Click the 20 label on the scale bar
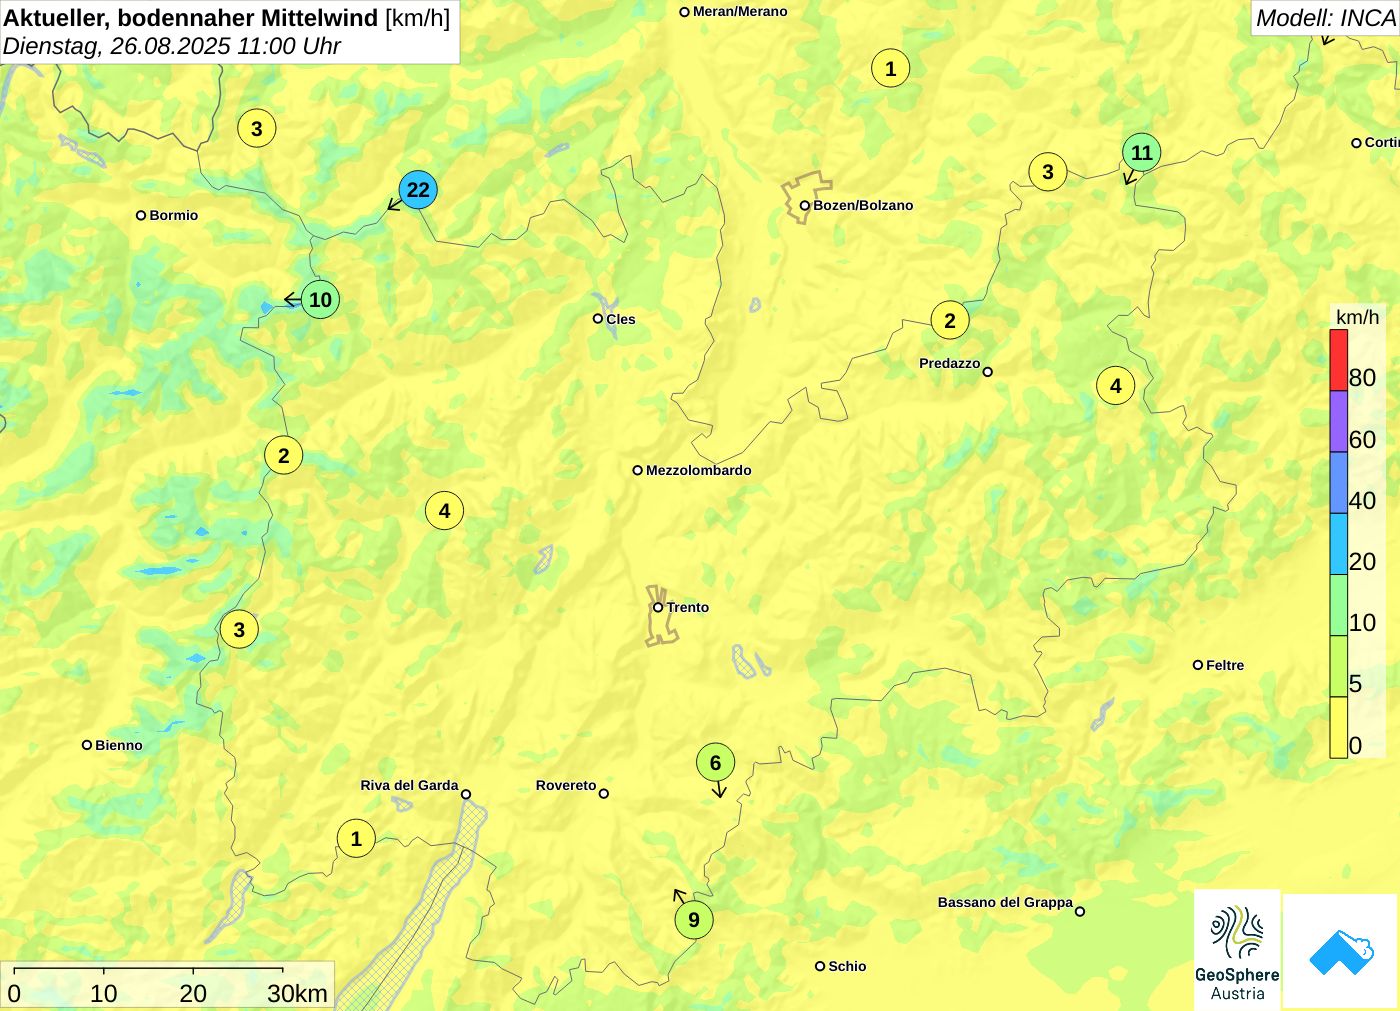The image size is (1400, 1011). [193, 993]
